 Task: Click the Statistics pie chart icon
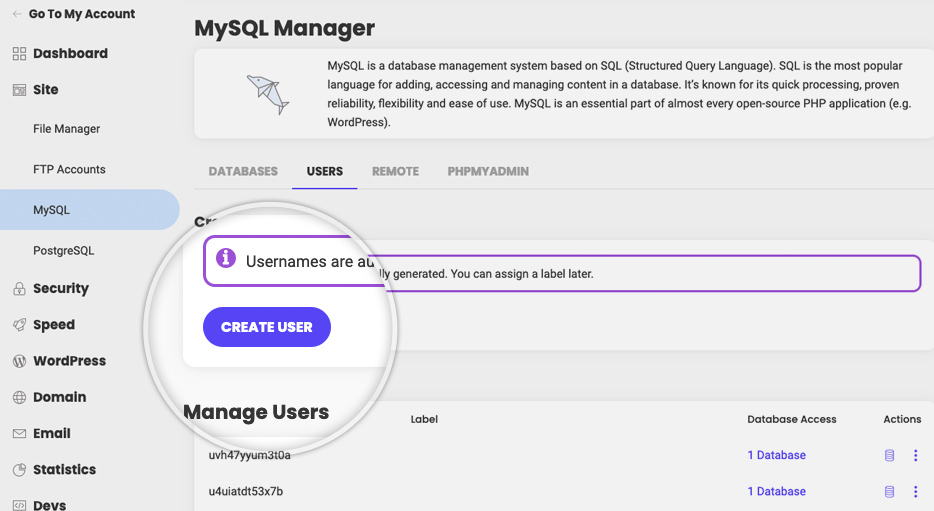tap(19, 470)
